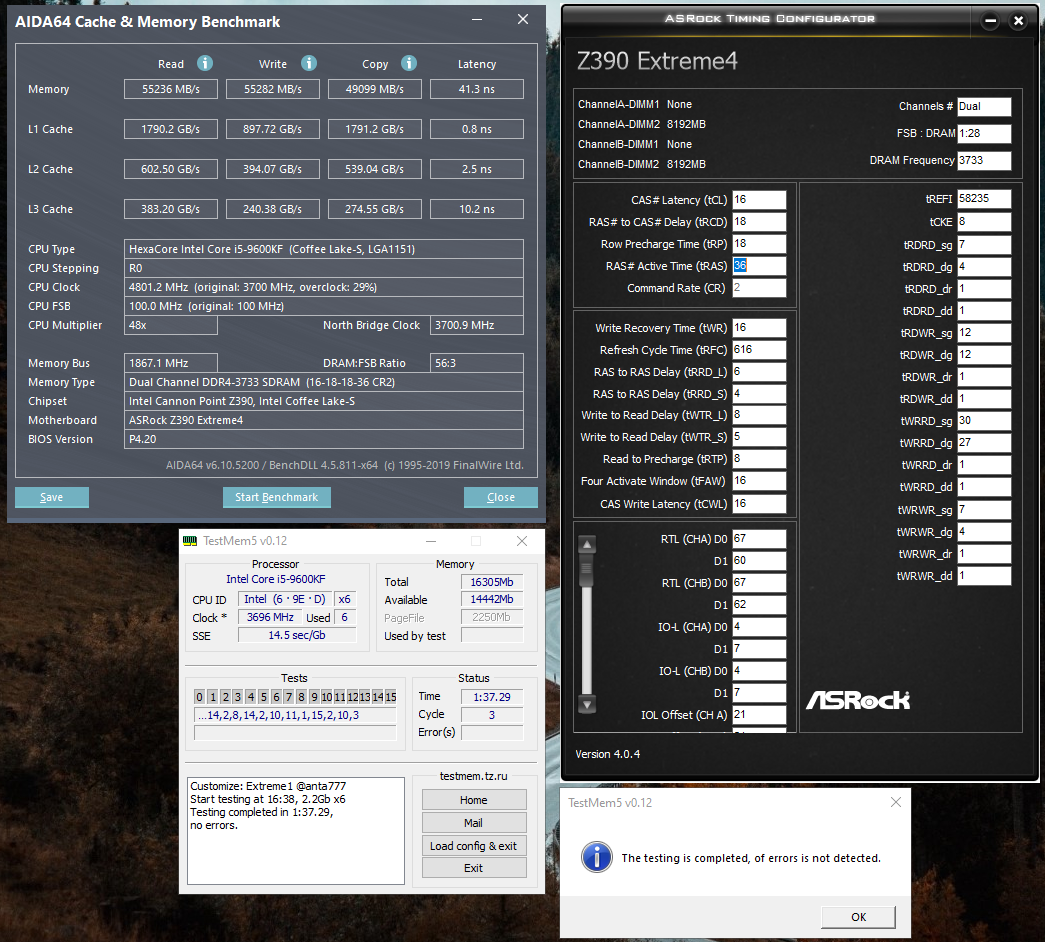Screen dimensions: 1045x942
Task: Confirm OK in the TestMem5 dialog
Action: coord(858,917)
